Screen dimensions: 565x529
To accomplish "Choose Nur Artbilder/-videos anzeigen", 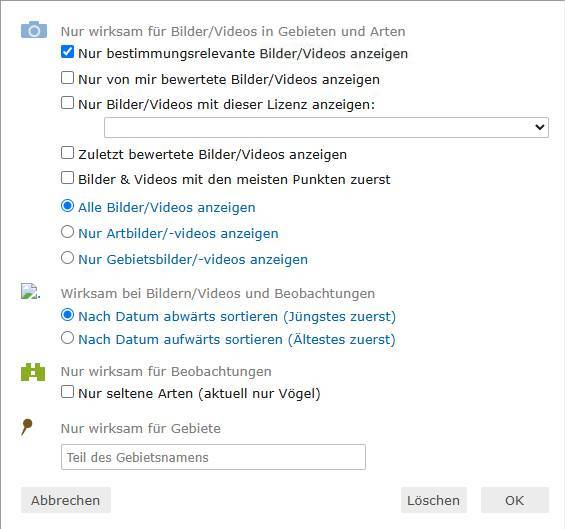I will (67, 232).
